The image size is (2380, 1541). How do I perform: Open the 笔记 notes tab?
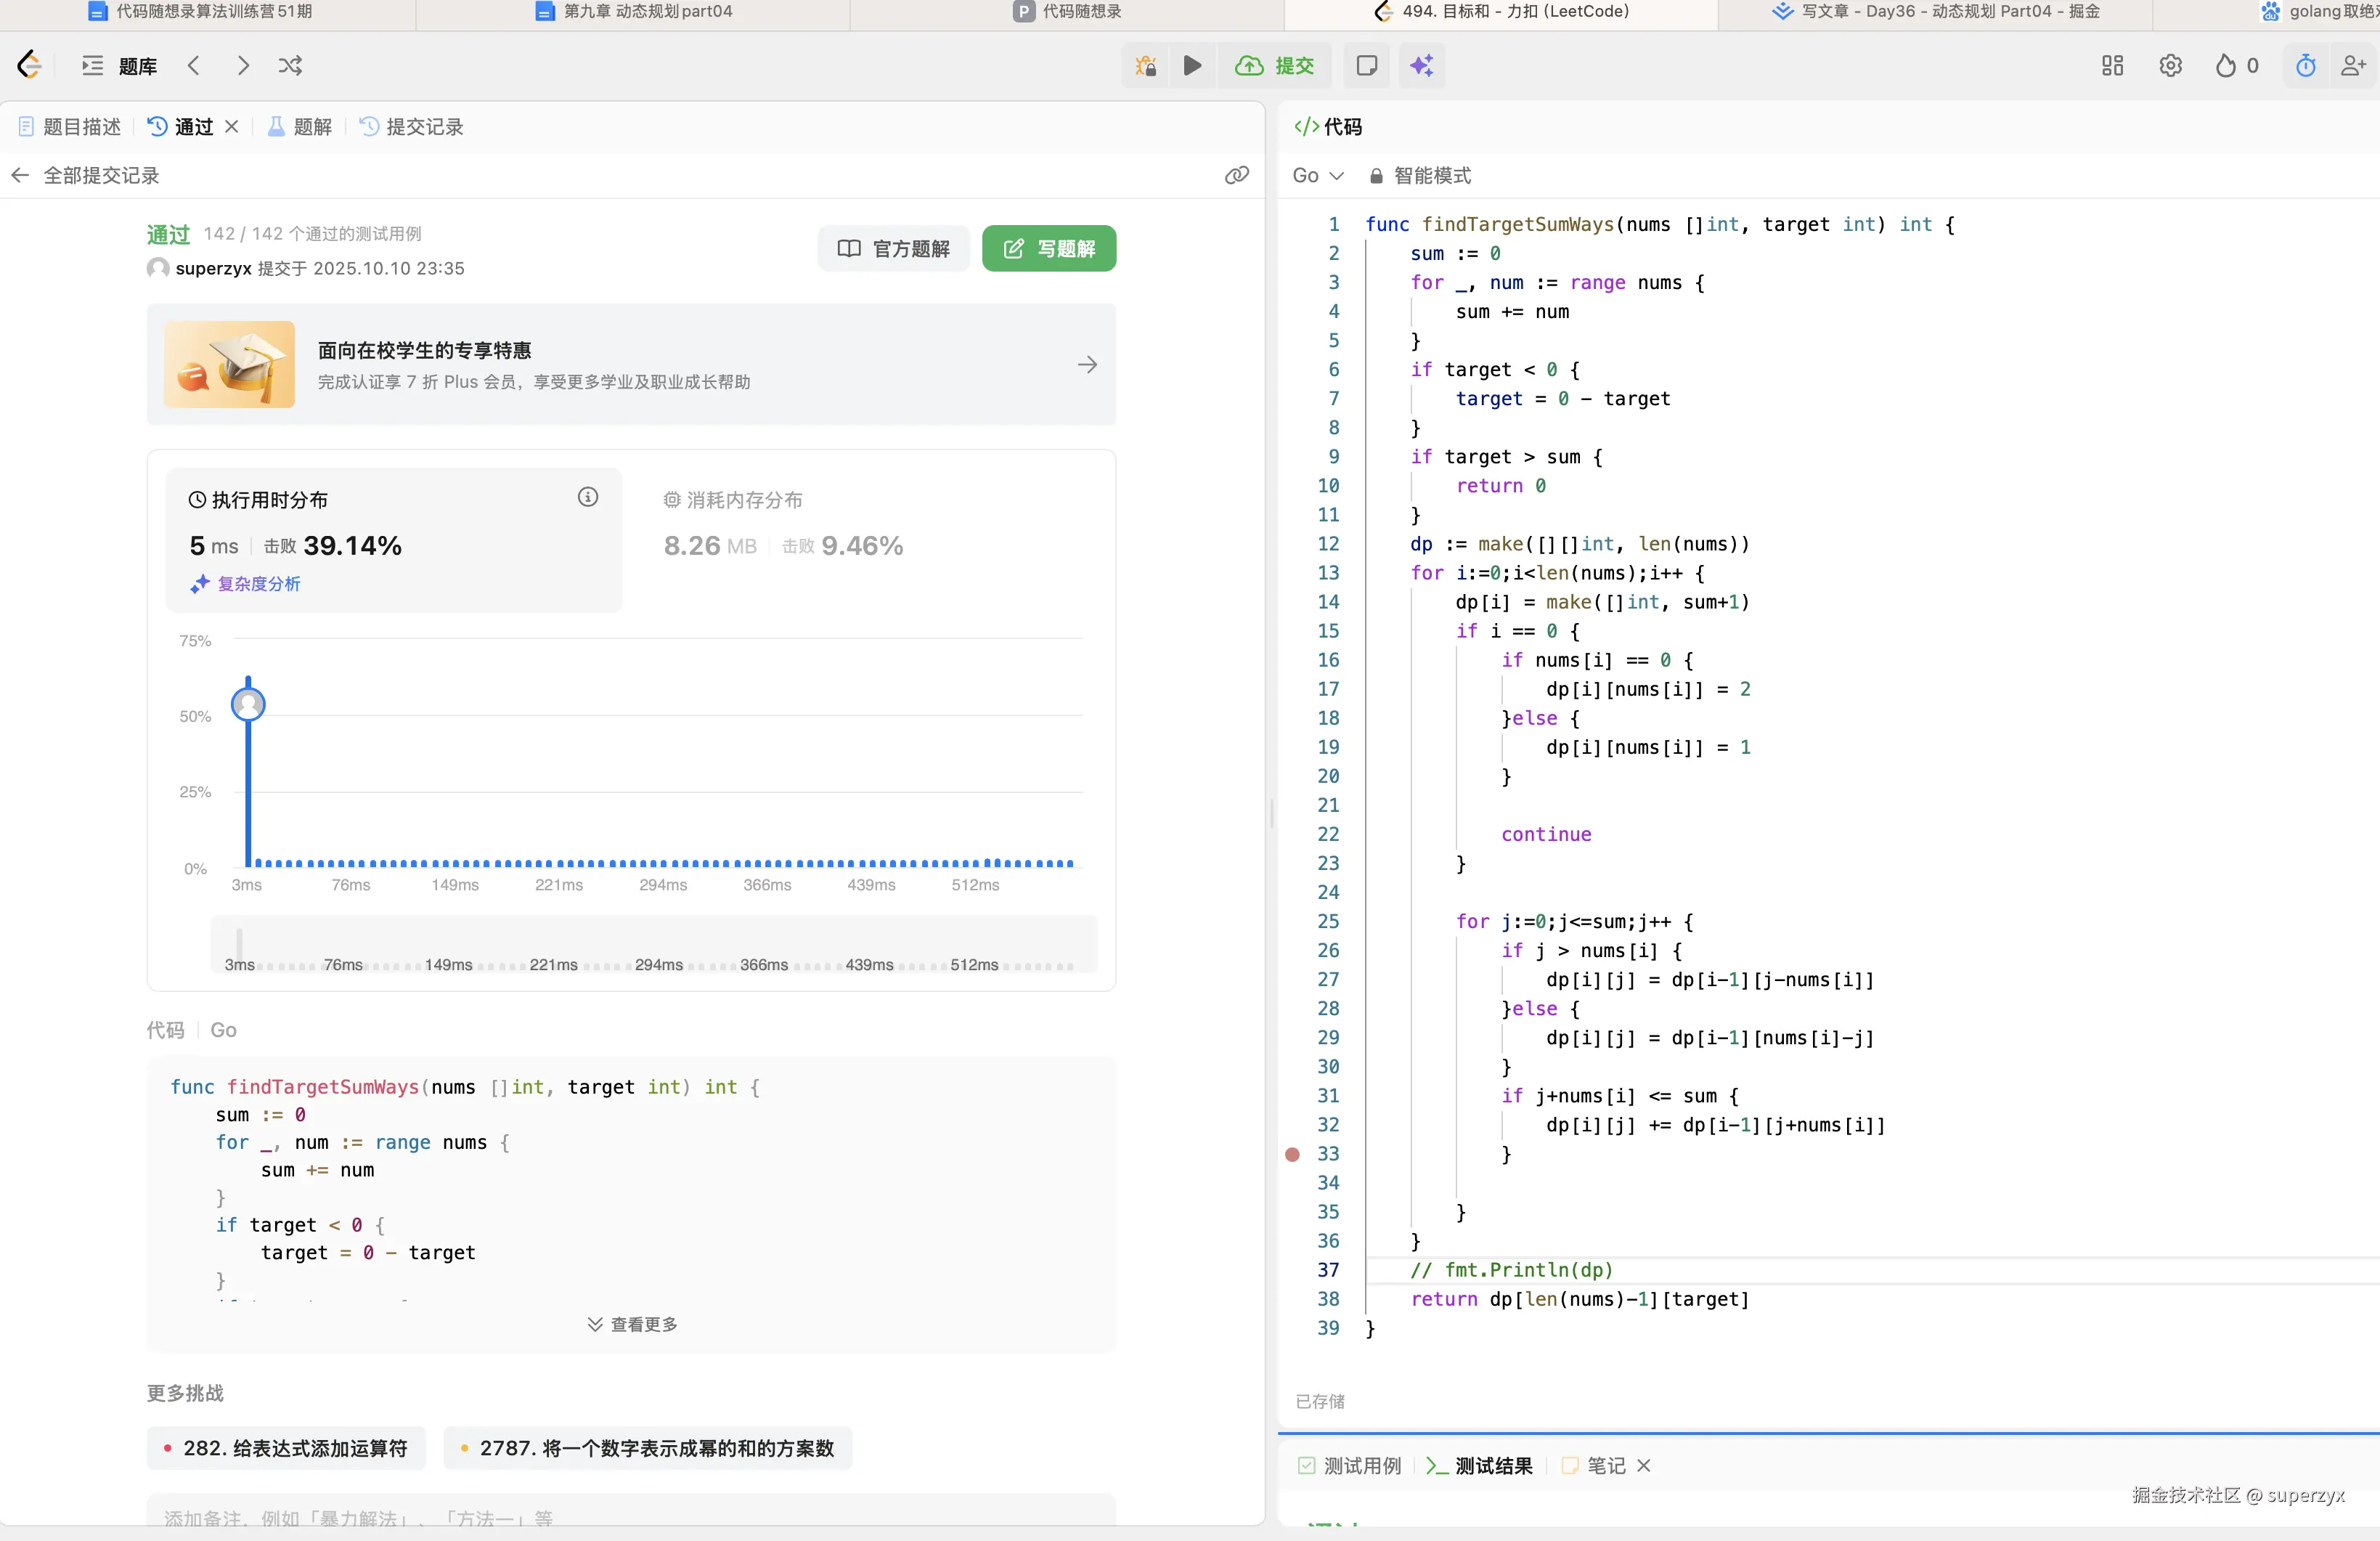click(x=1594, y=1466)
